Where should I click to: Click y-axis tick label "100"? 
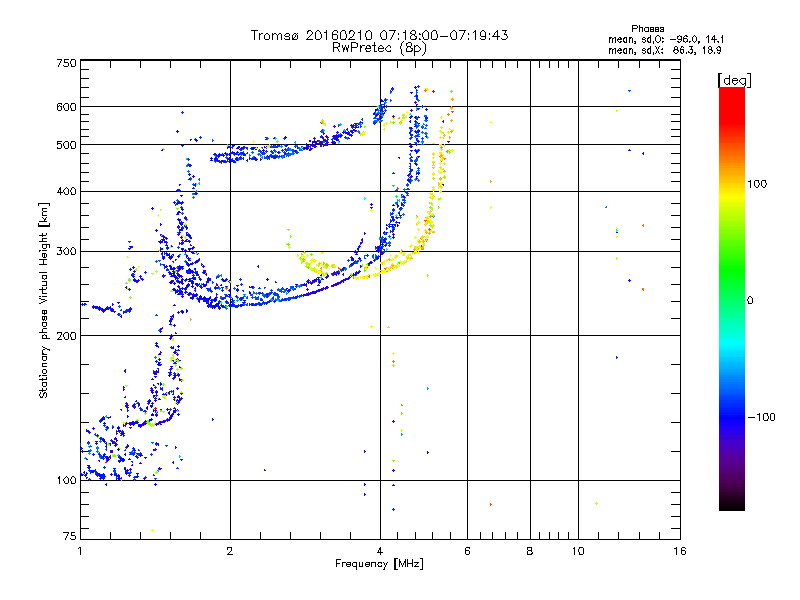[66, 480]
